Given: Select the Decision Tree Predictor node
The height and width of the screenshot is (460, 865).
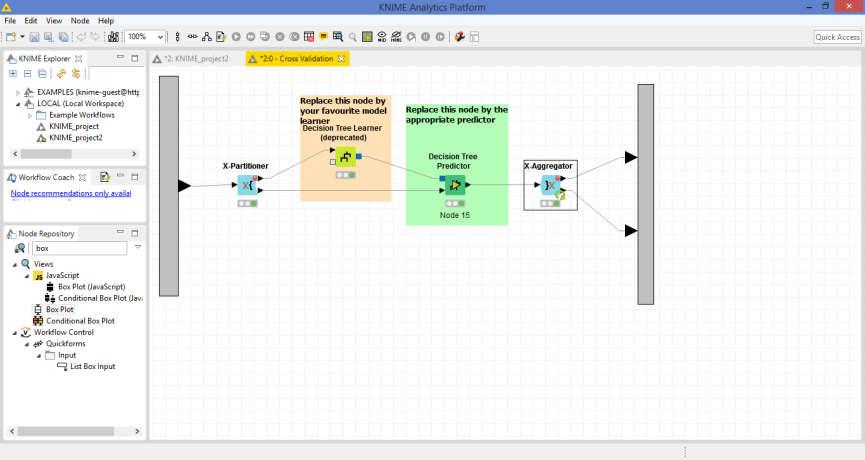Looking at the screenshot, I should coord(455,185).
